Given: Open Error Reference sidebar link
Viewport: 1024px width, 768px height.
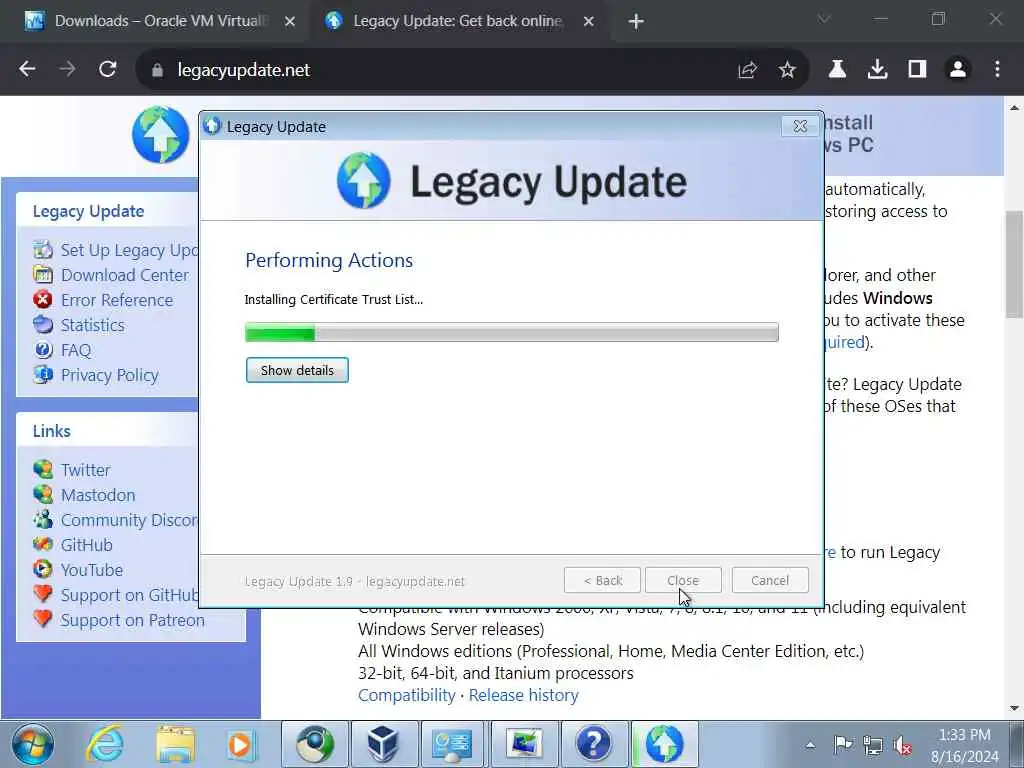Looking at the screenshot, I should [117, 300].
